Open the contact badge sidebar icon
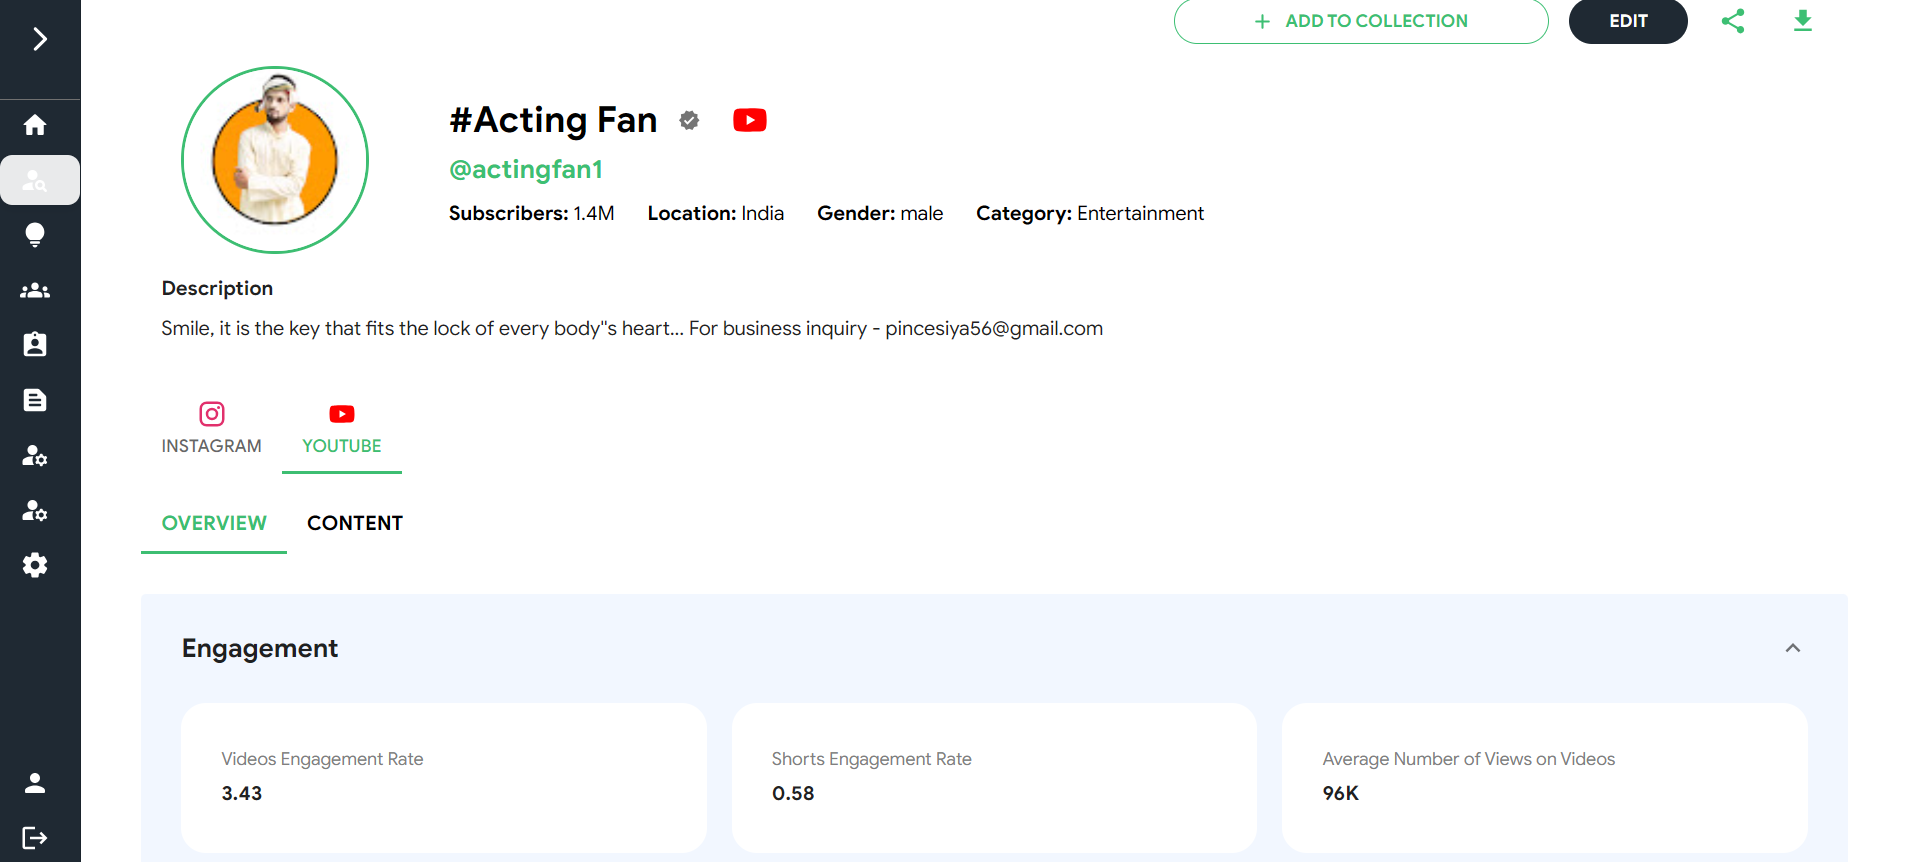 click(x=35, y=345)
